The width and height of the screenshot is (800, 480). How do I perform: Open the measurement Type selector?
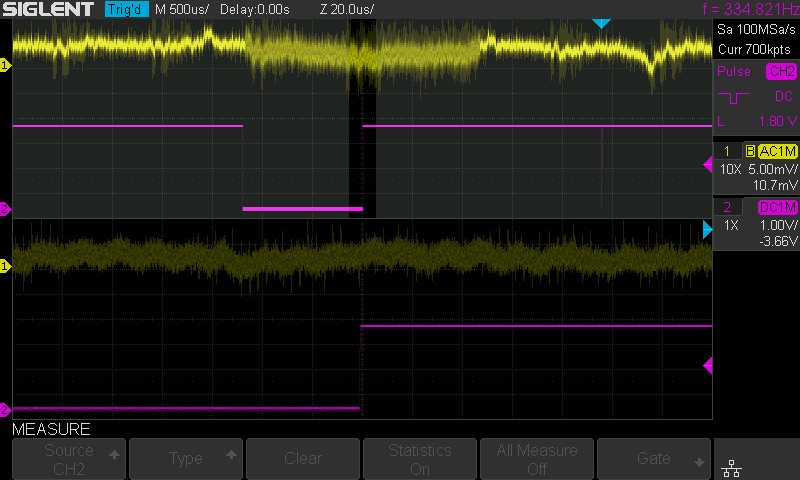186,459
